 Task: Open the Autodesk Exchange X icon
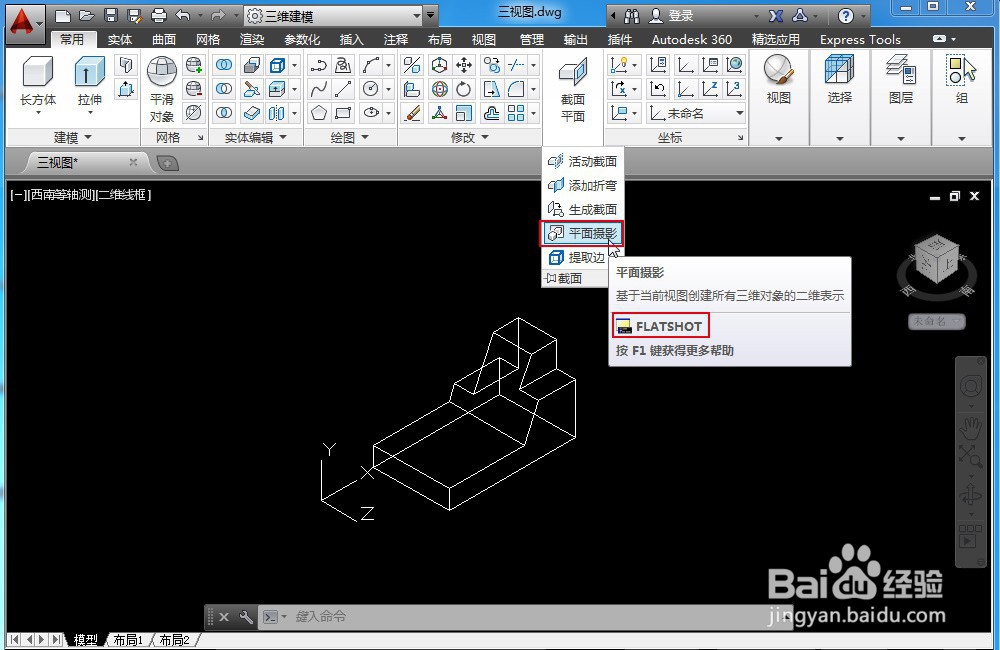tap(776, 16)
